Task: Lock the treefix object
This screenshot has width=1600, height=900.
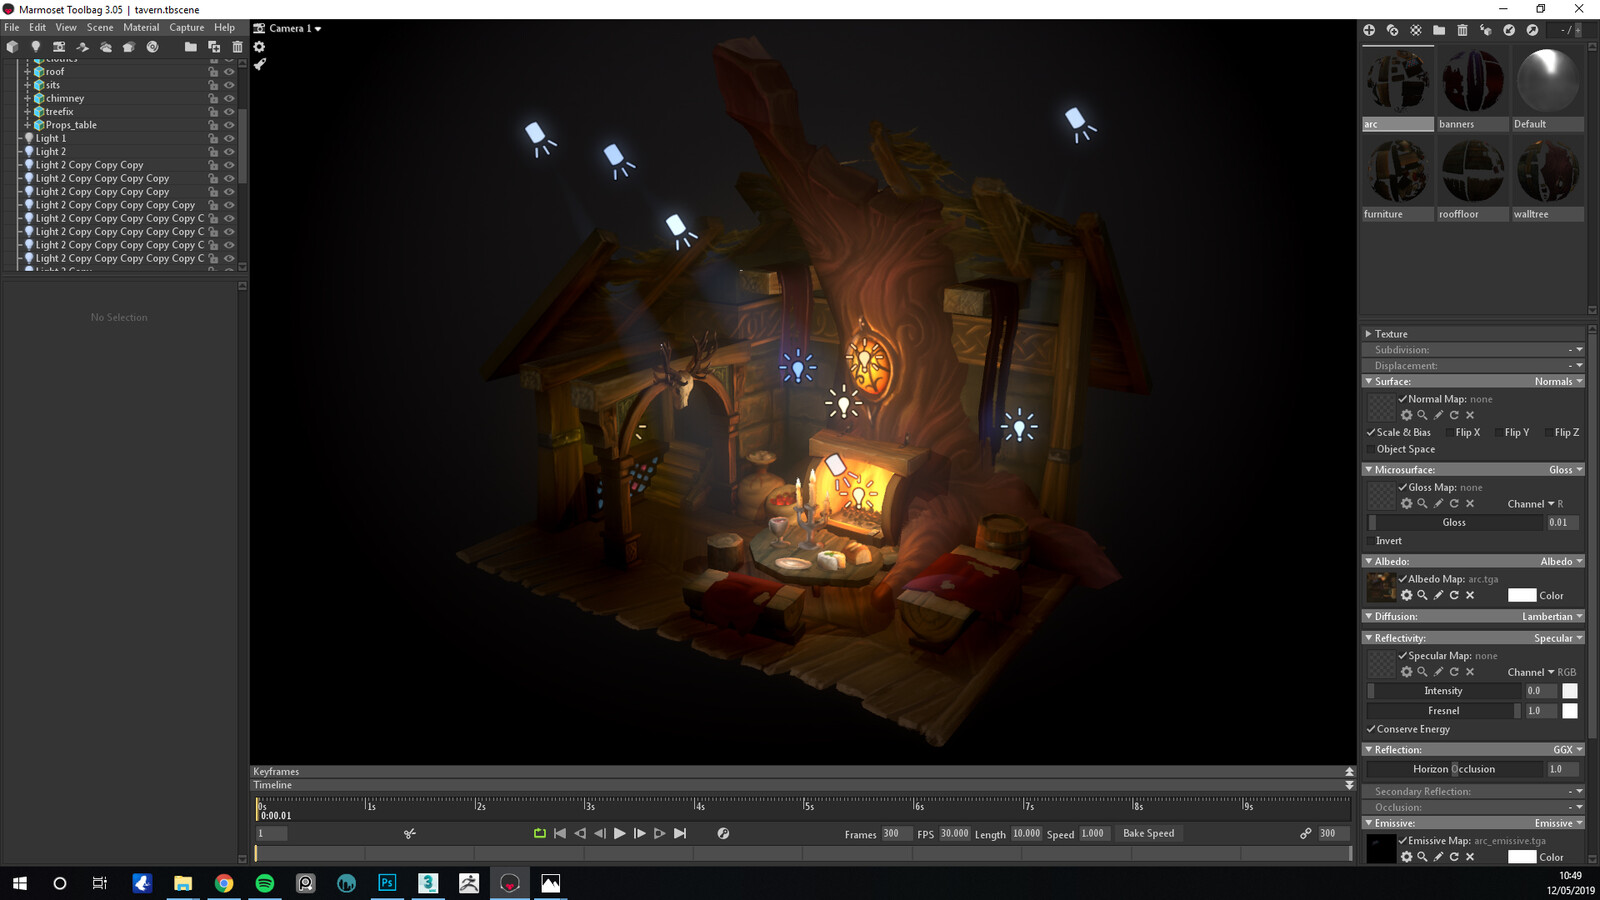Action: (x=213, y=112)
